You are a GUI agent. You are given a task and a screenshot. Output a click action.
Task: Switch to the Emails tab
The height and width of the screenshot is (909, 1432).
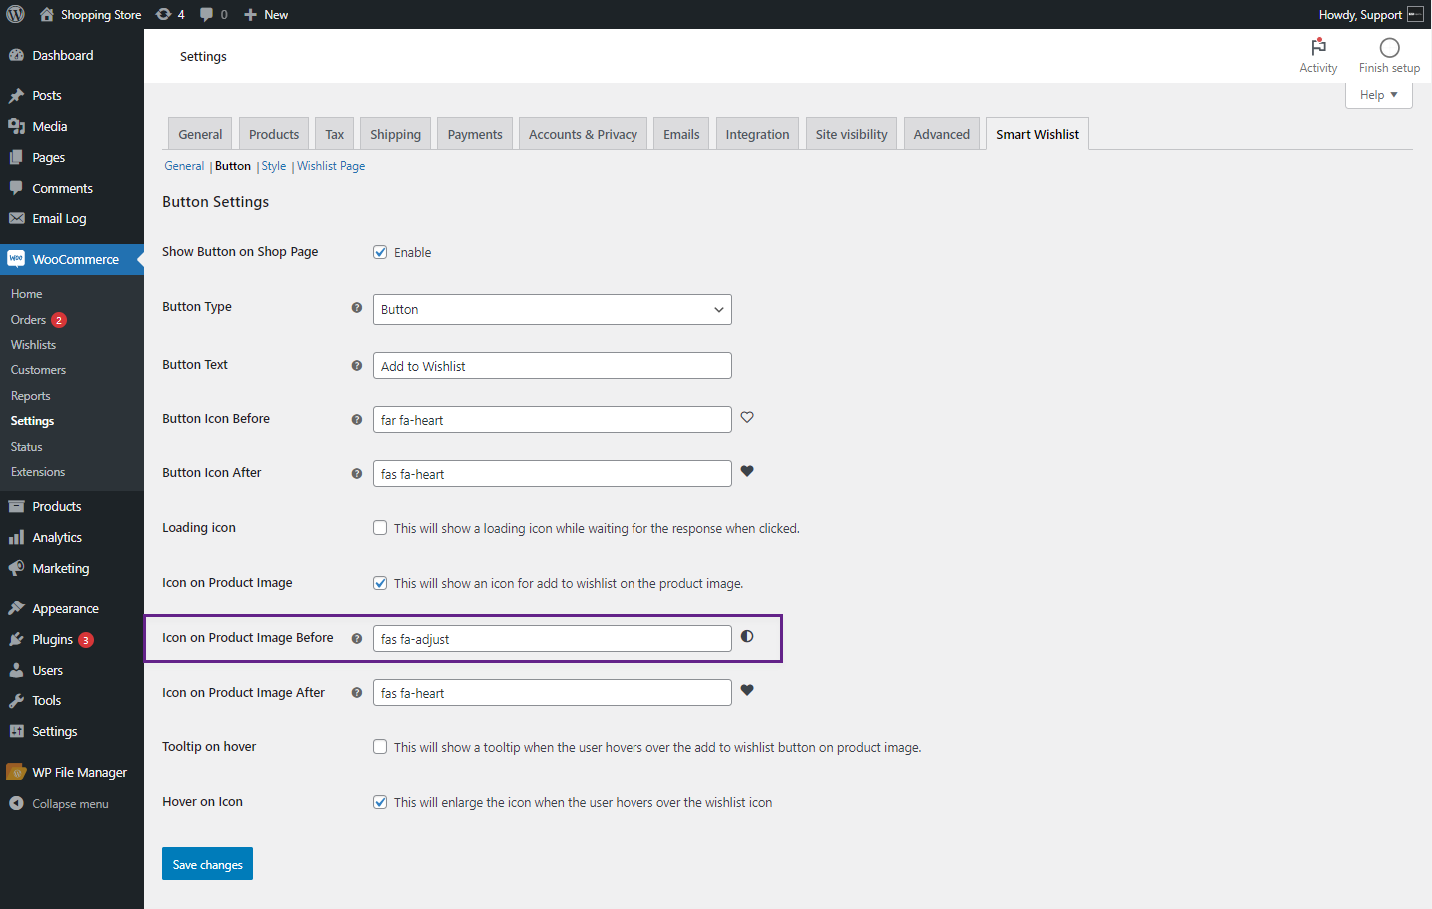pyautogui.click(x=681, y=134)
